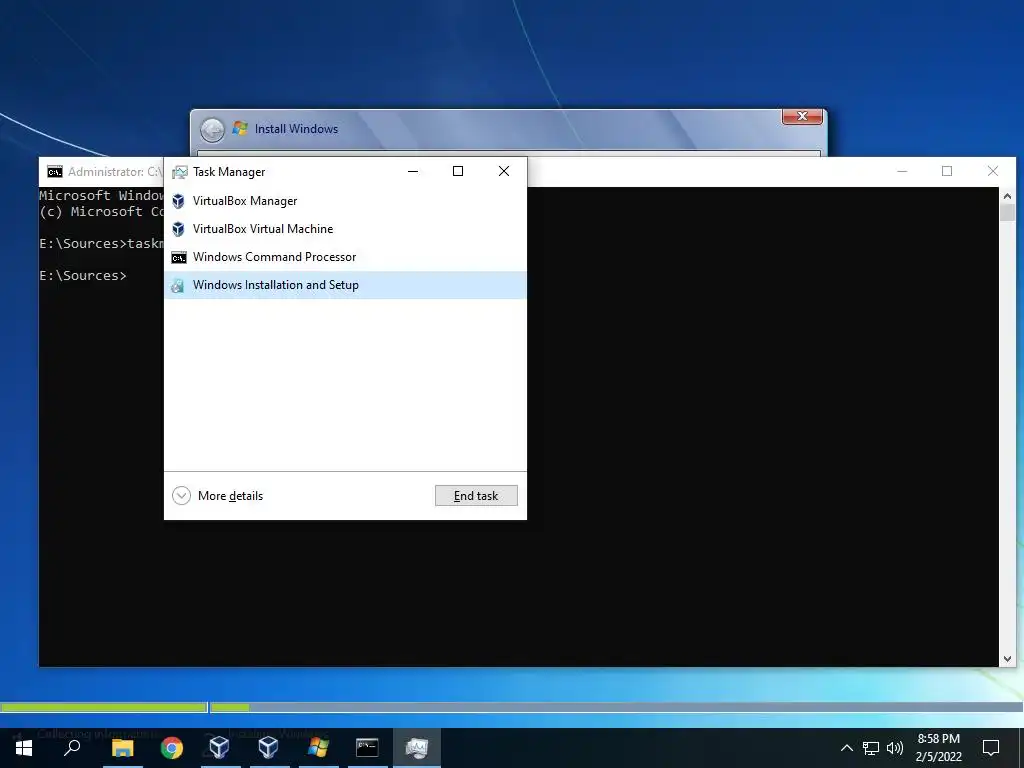
Task: Click the Command Prompt scrollbar up arrow
Action: click(1007, 196)
